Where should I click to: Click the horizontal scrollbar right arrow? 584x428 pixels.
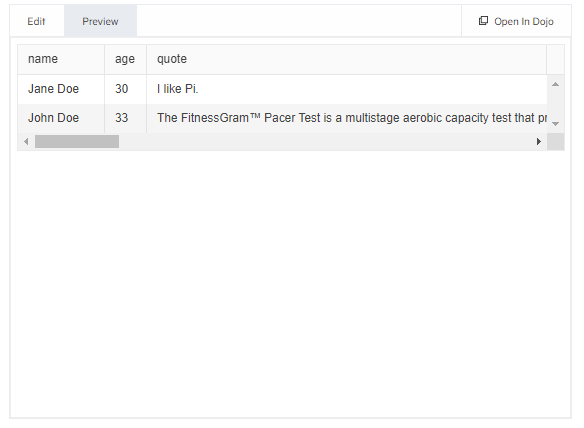539,142
